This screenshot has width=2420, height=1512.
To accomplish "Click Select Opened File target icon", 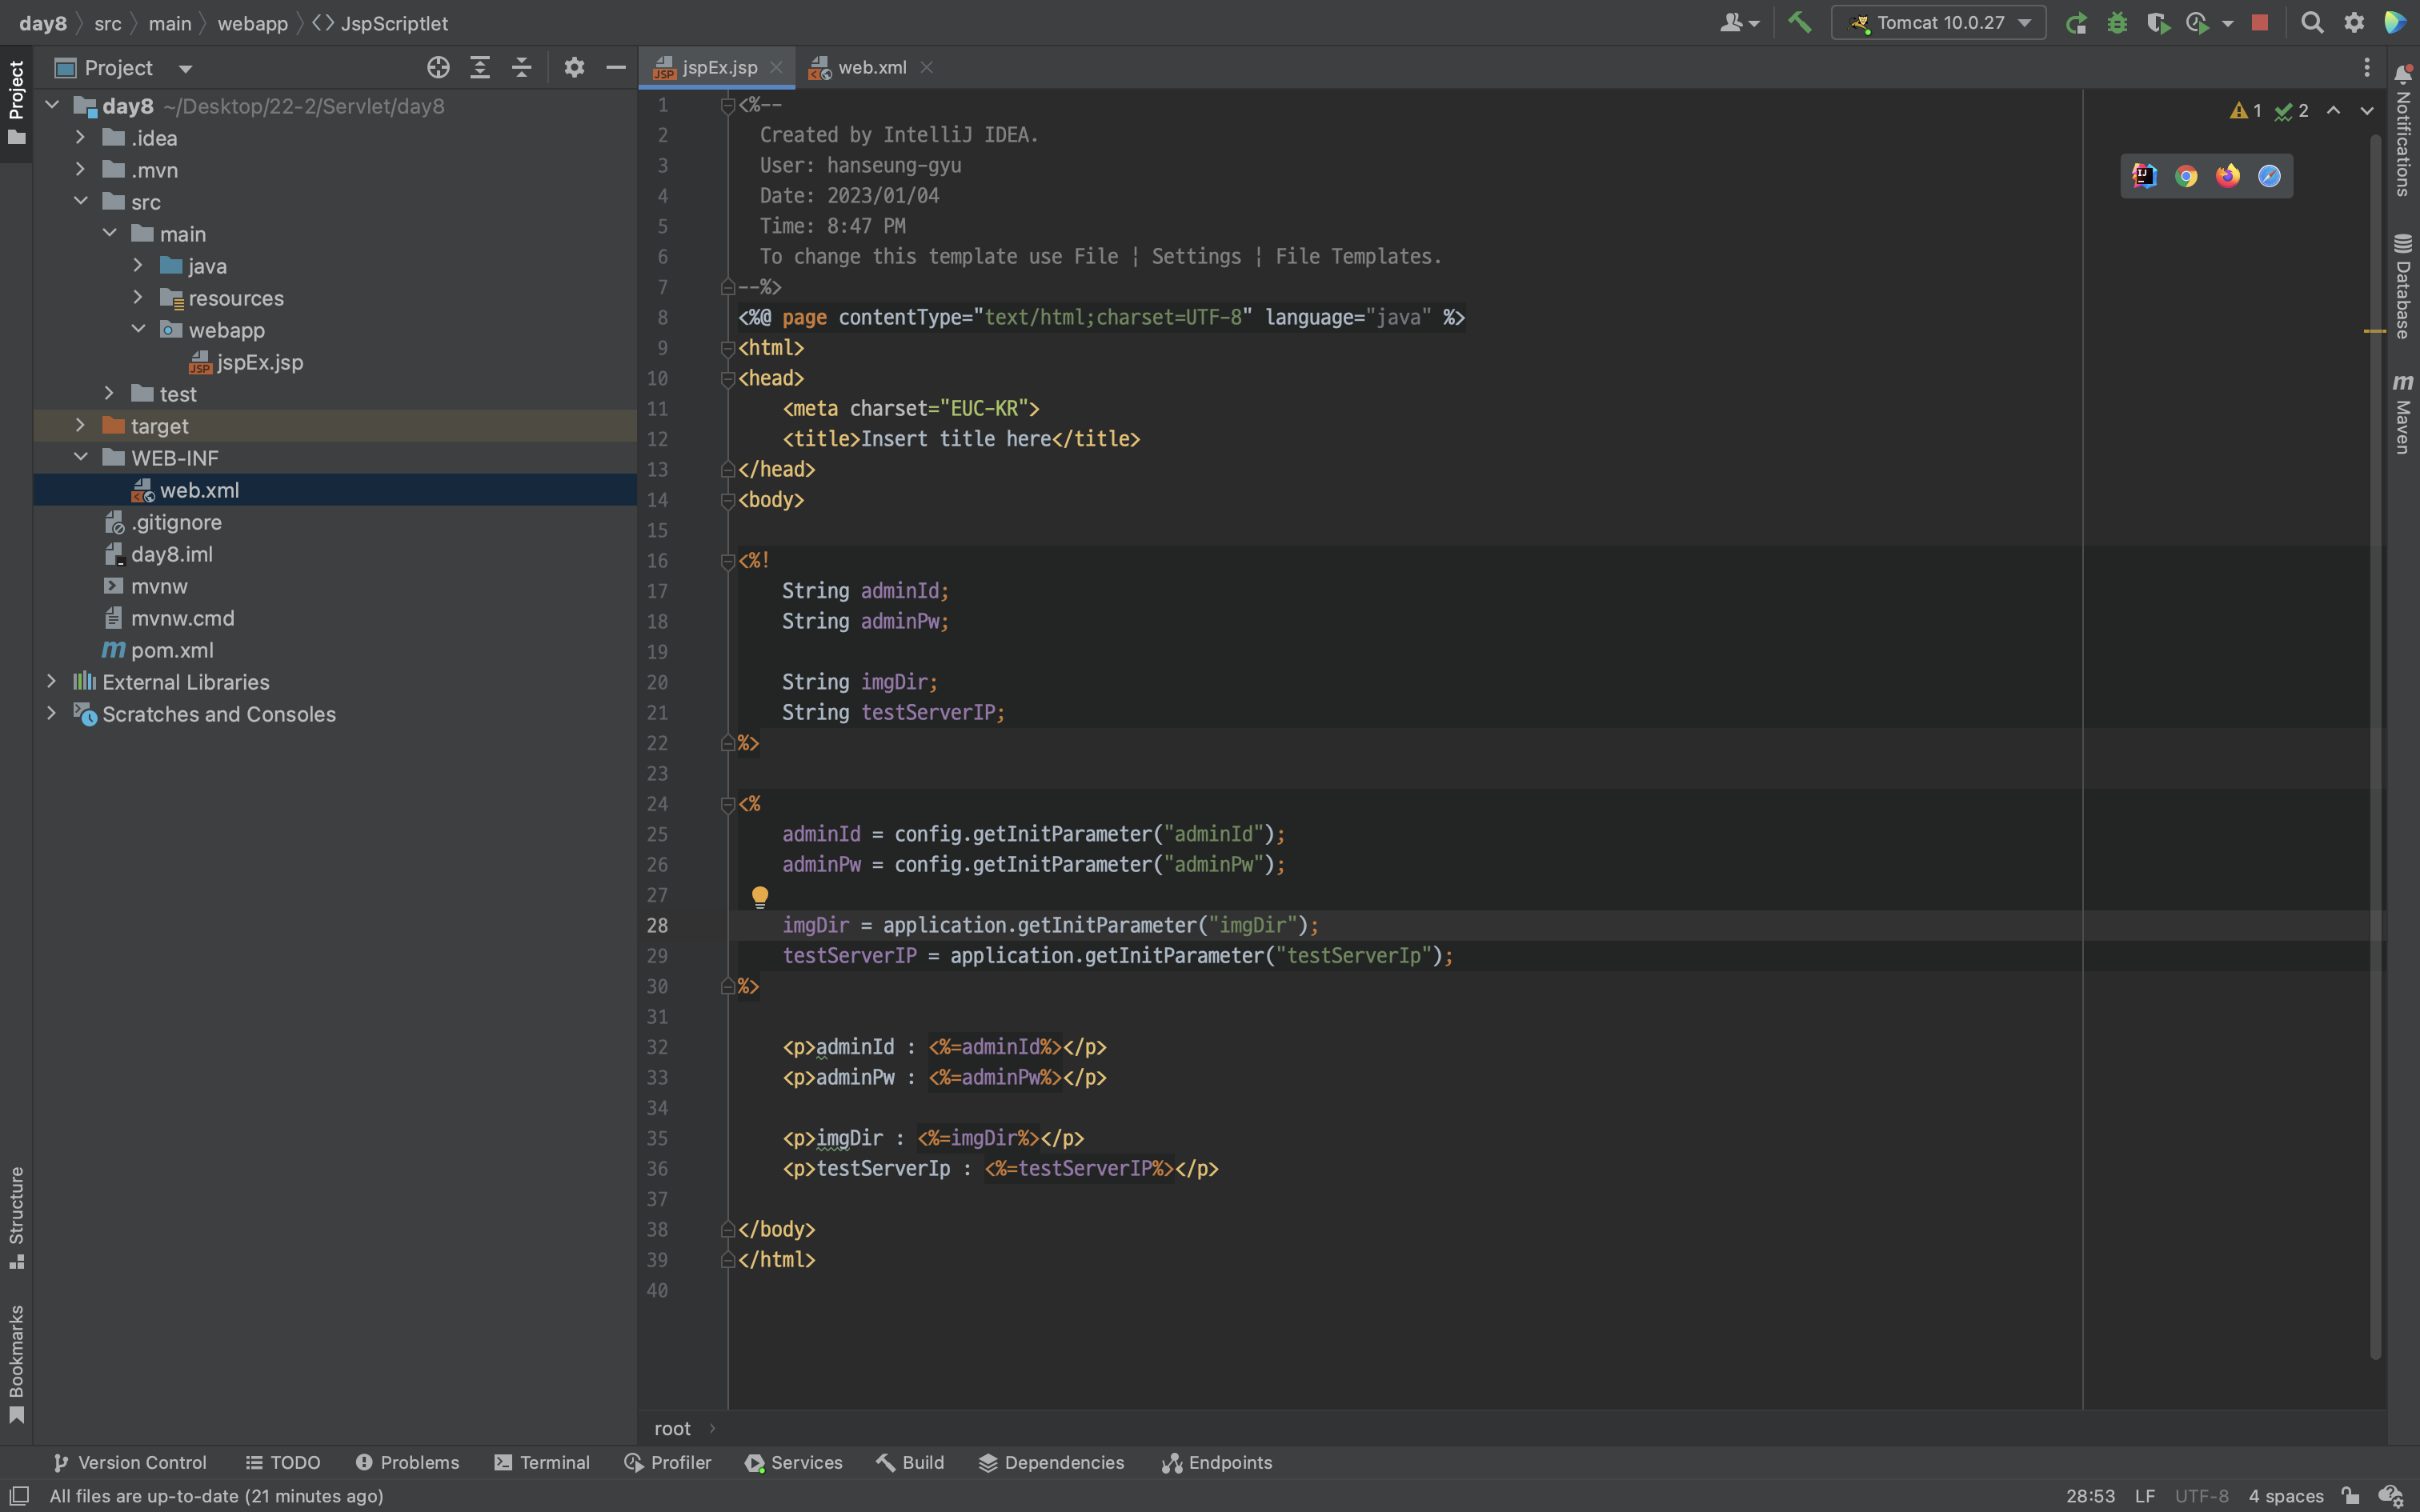I will (438, 68).
